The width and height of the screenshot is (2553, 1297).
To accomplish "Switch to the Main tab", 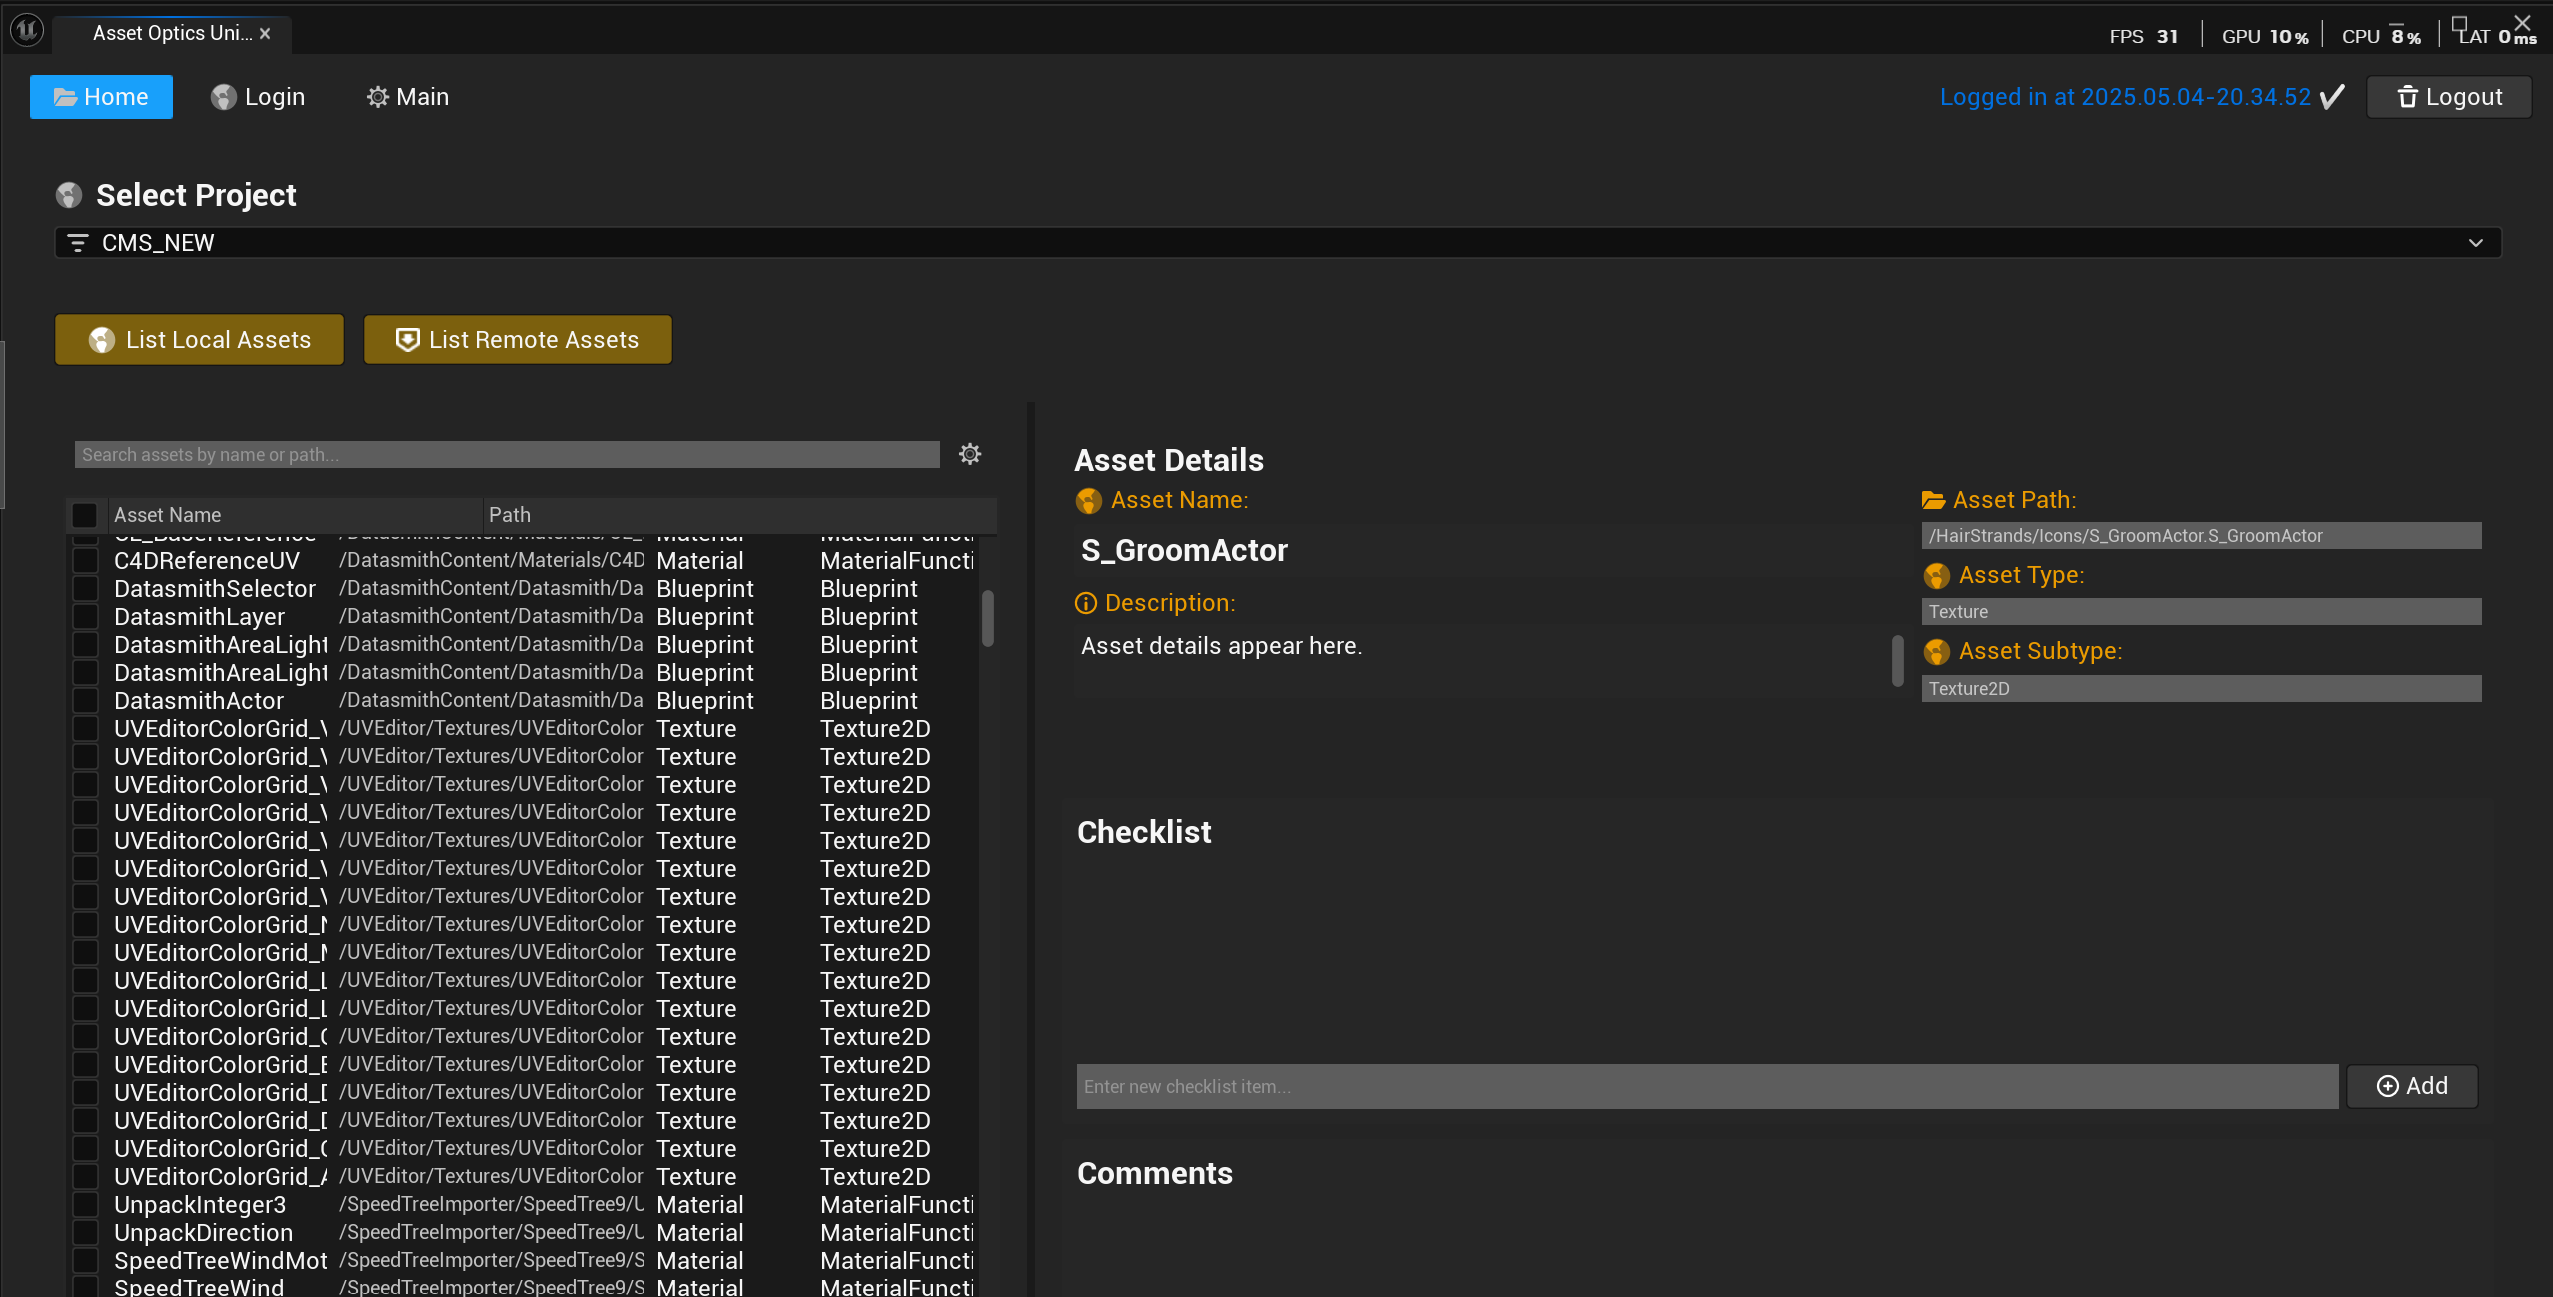I will [407, 96].
